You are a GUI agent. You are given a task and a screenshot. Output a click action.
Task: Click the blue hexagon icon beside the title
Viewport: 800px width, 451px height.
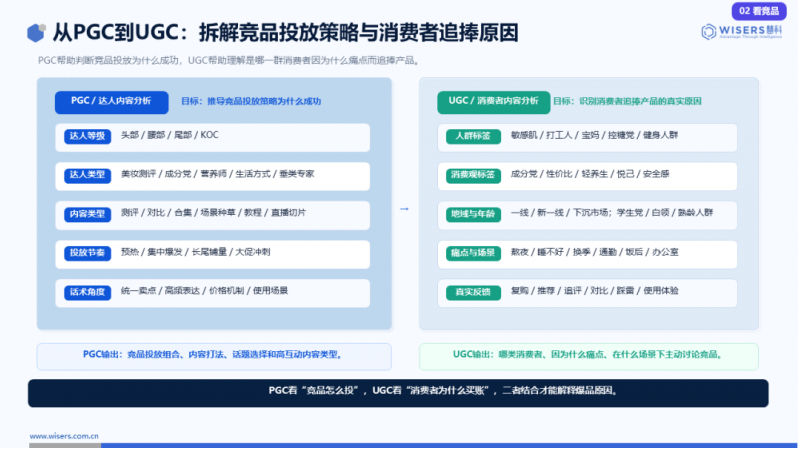click(36, 33)
